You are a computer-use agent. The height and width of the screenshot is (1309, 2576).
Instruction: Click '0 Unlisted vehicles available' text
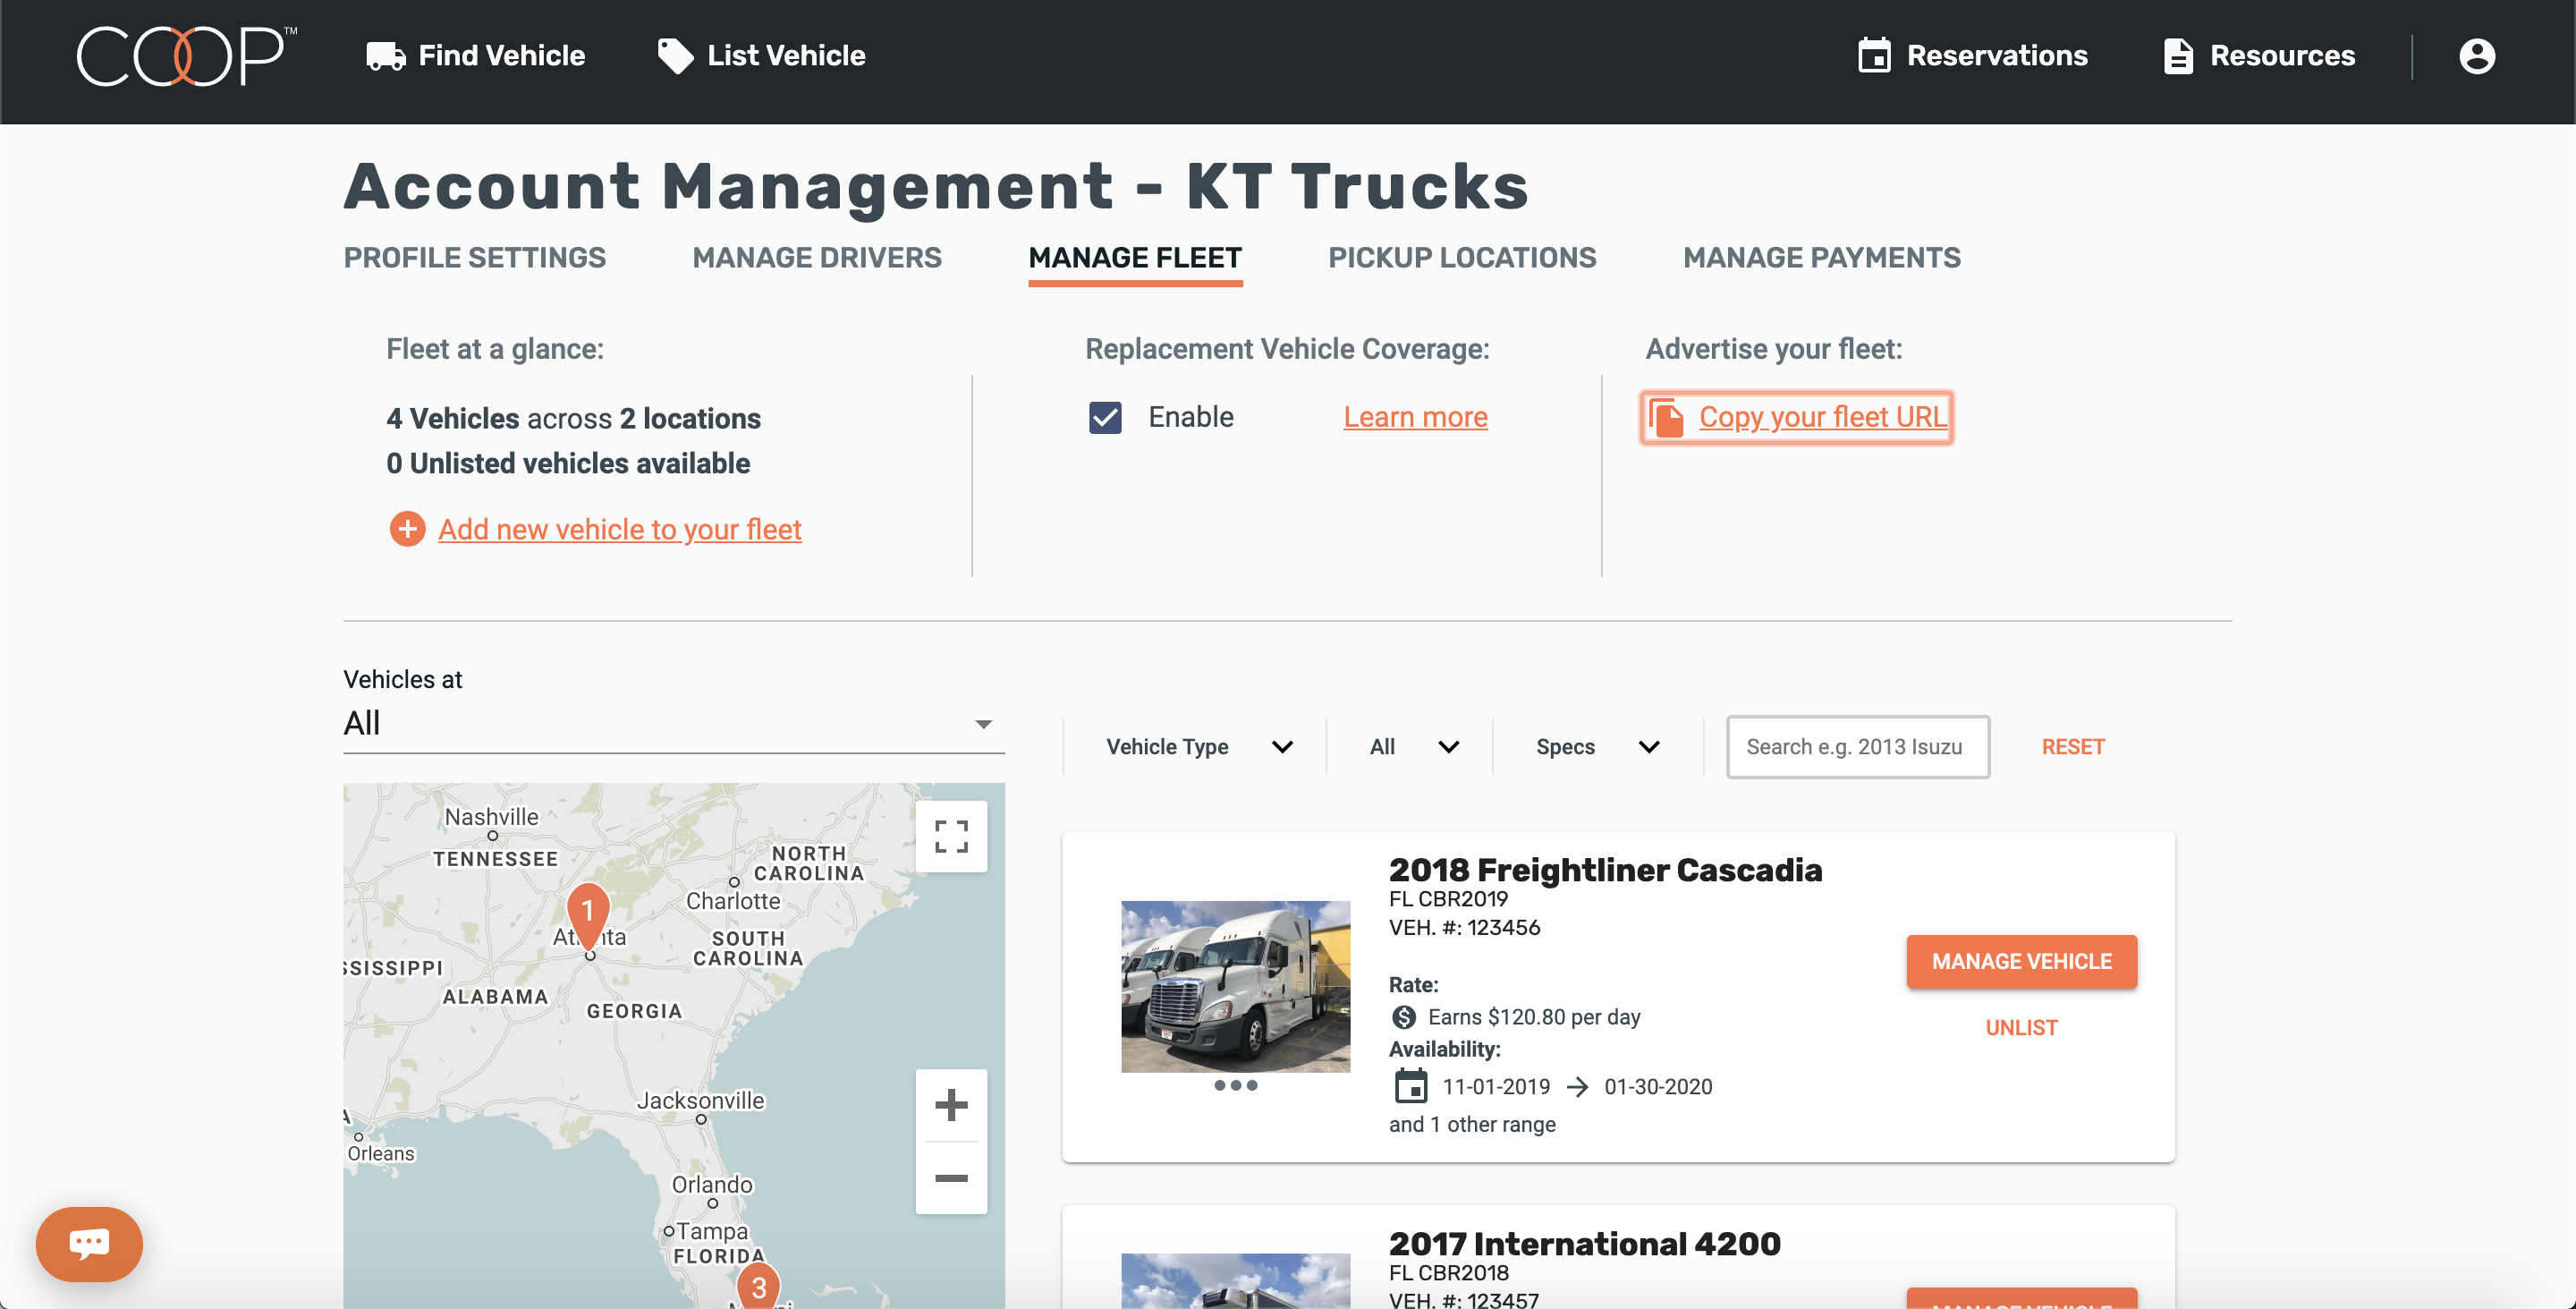point(567,463)
